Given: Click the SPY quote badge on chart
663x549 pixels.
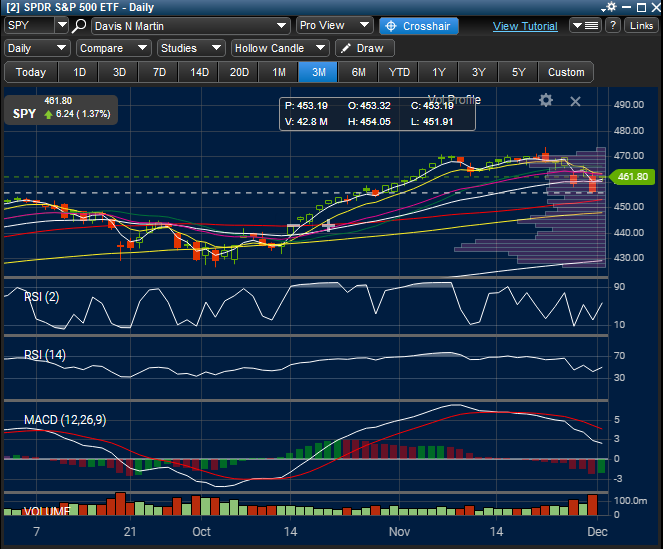Looking at the screenshot, I should (61, 110).
